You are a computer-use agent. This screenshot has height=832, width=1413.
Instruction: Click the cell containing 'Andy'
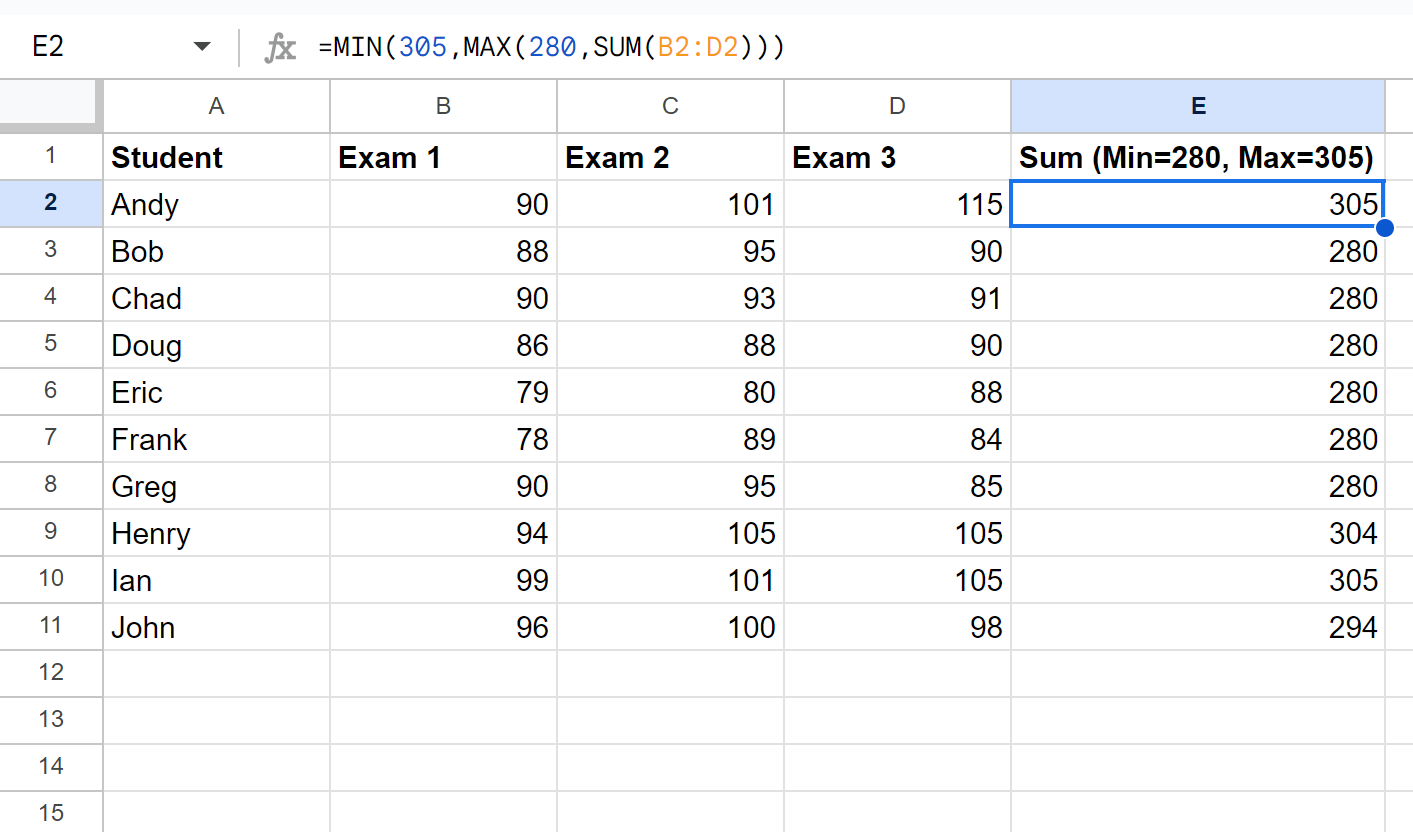point(216,204)
